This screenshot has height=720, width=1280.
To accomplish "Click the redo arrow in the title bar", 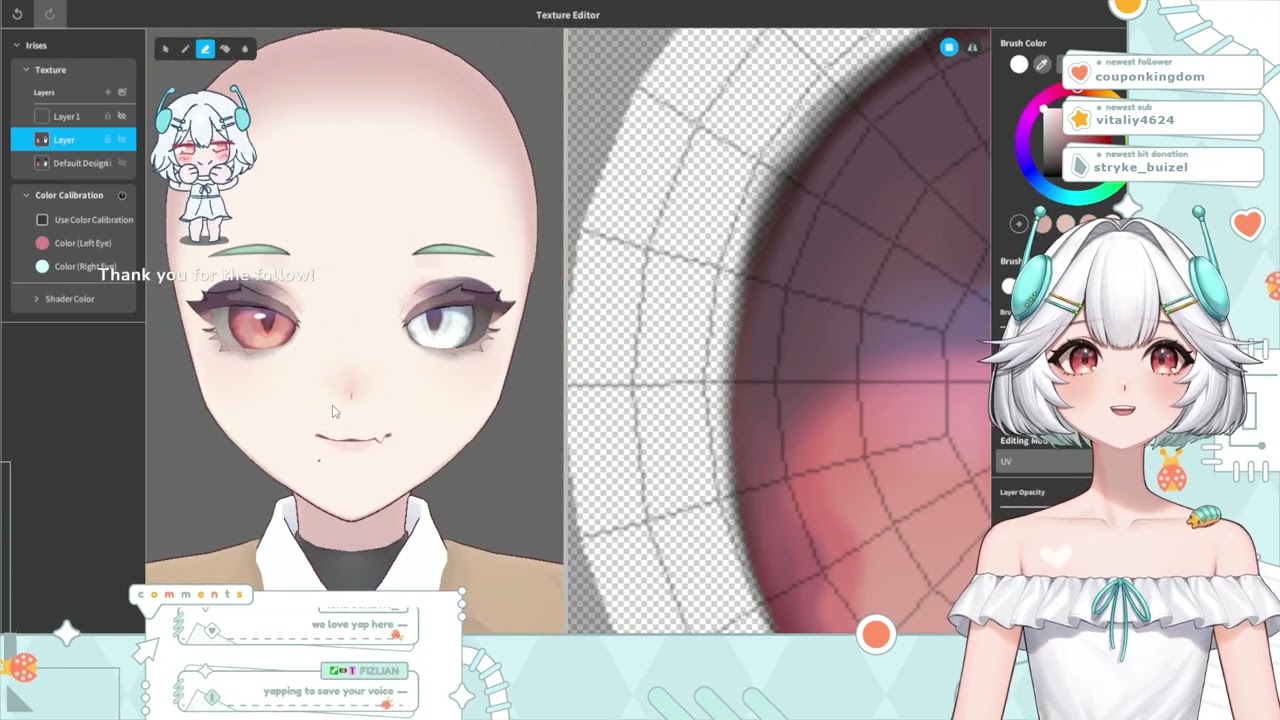I will click(49, 14).
